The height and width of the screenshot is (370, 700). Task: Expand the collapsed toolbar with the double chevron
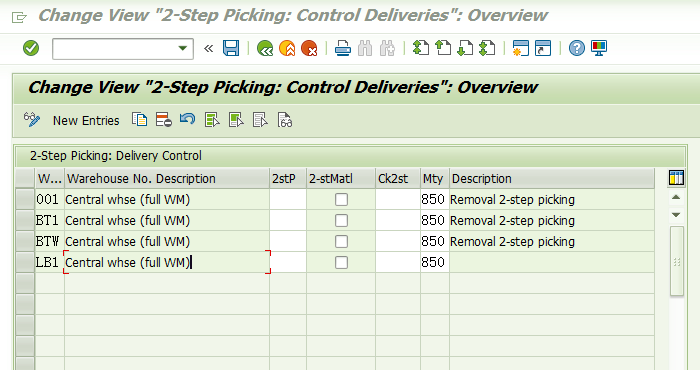point(208,48)
